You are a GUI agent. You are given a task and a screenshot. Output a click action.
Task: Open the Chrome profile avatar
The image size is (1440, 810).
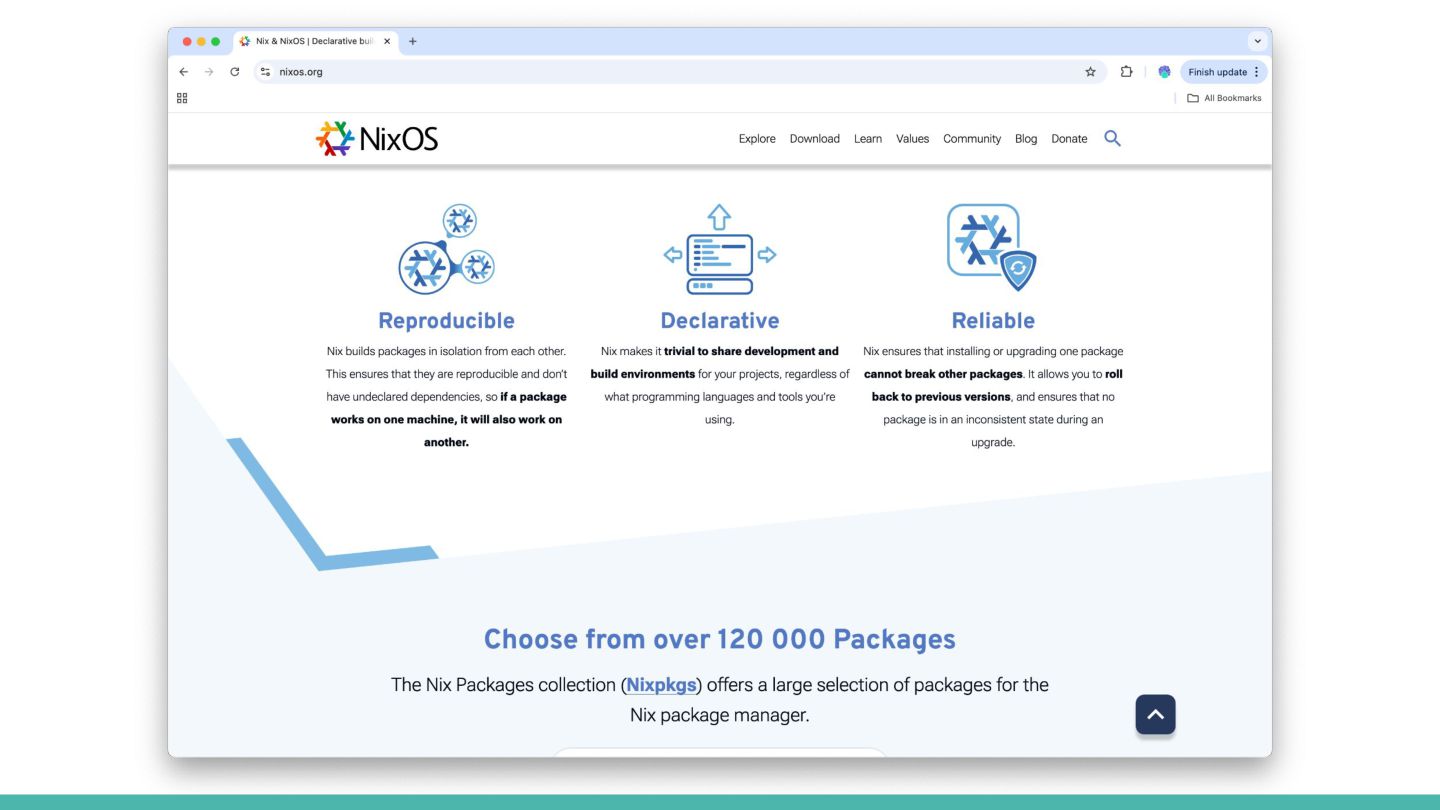click(x=1164, y=72)
